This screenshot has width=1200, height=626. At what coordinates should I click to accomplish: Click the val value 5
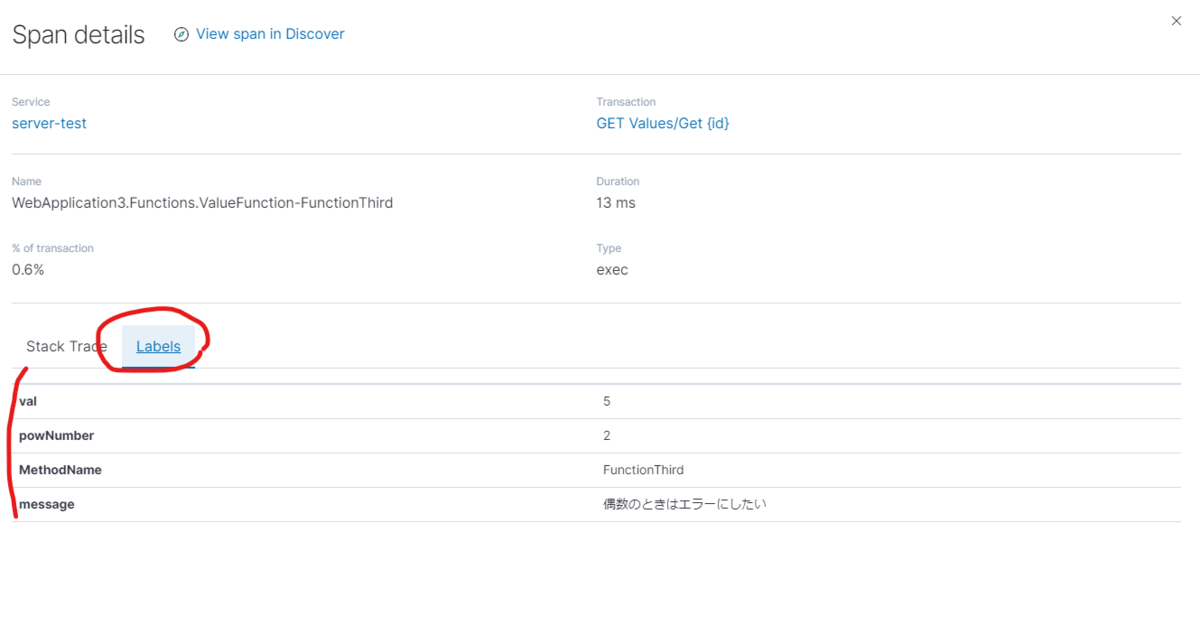point(607,401)
